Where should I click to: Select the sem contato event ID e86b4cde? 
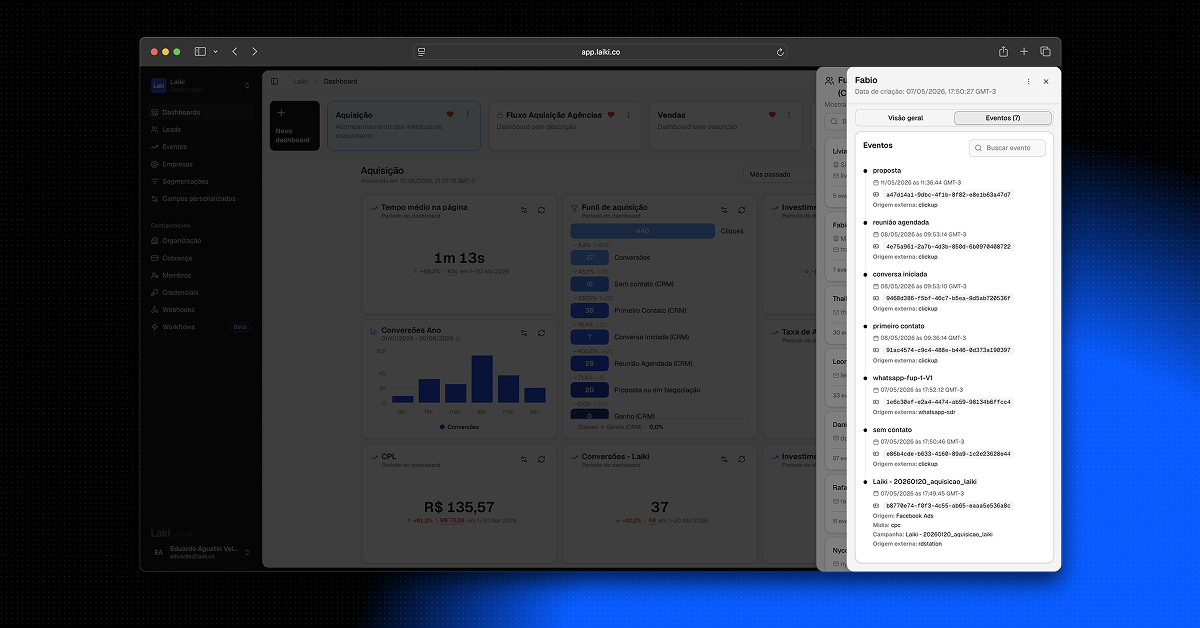(x=948, y=454)
